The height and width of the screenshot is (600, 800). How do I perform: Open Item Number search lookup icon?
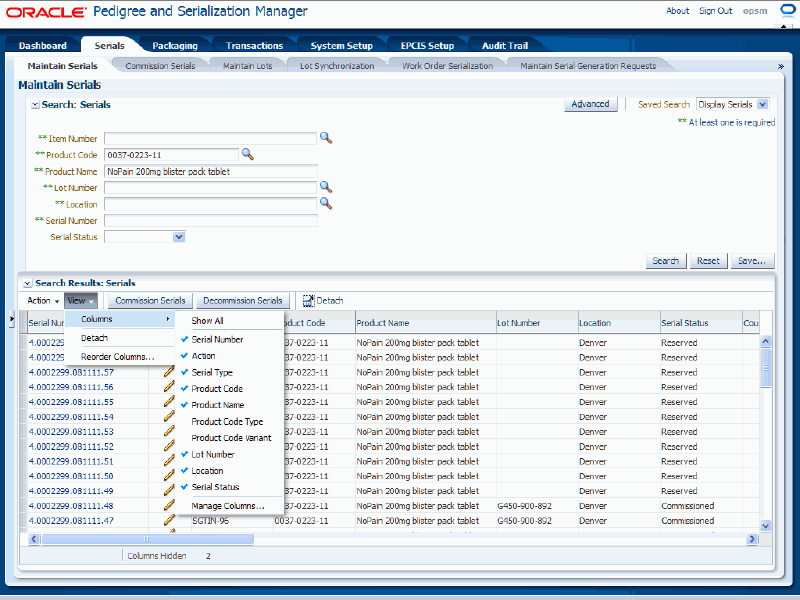[x=326, y=138]
